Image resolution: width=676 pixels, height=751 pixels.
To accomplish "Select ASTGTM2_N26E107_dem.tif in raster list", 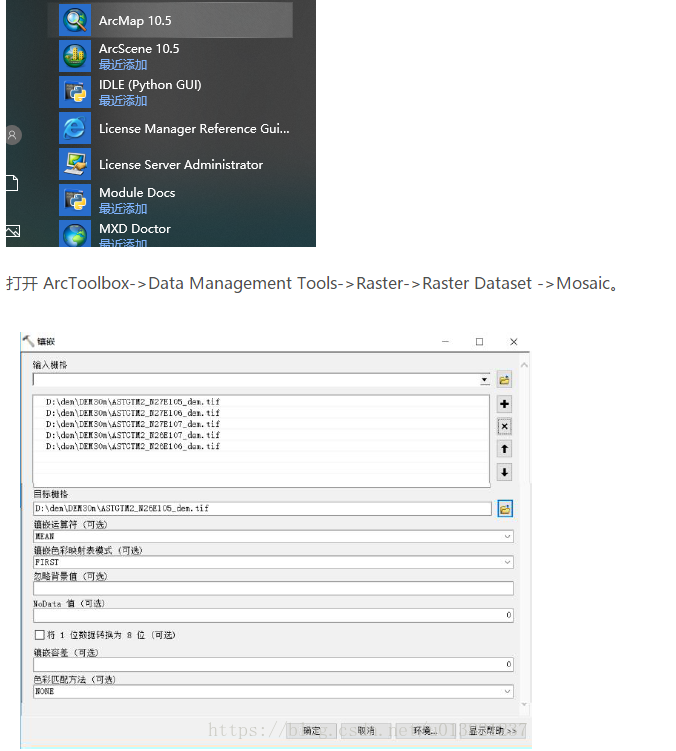I will pos(133,435).
